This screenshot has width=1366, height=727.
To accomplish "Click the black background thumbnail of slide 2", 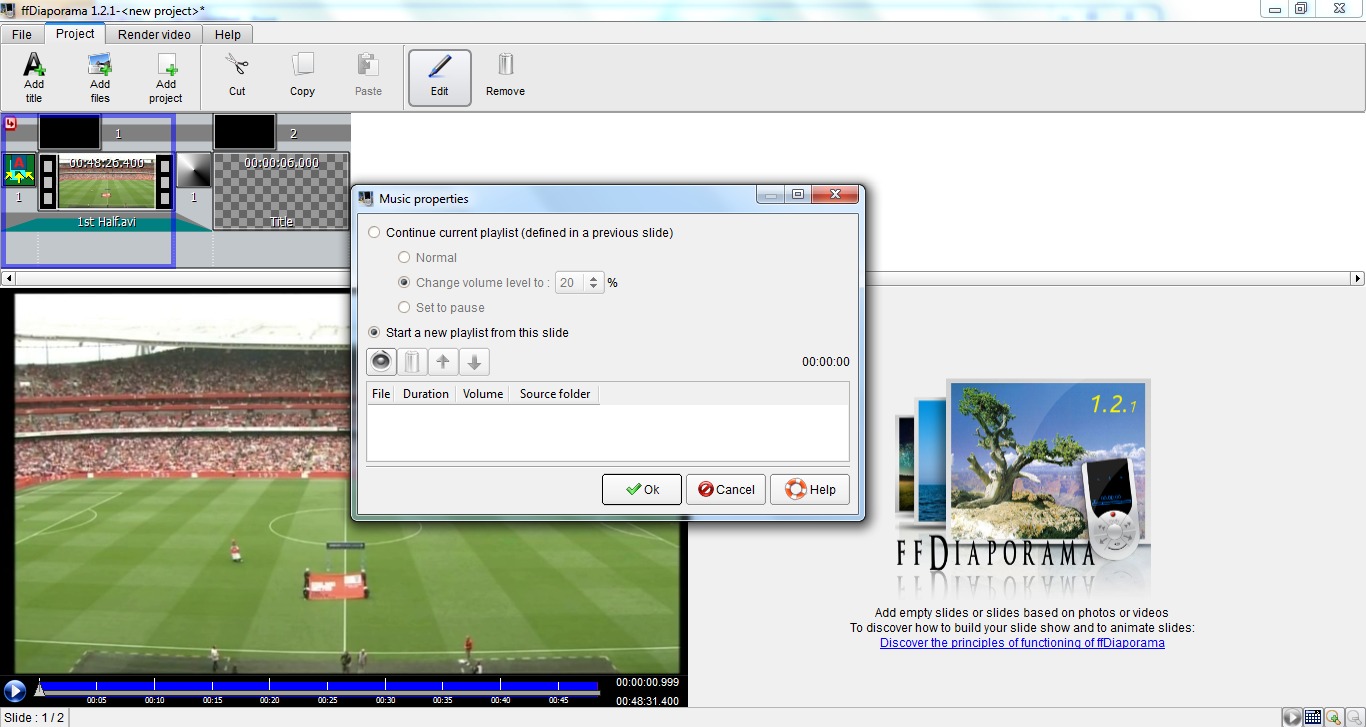I will click(x=244, y=132).
